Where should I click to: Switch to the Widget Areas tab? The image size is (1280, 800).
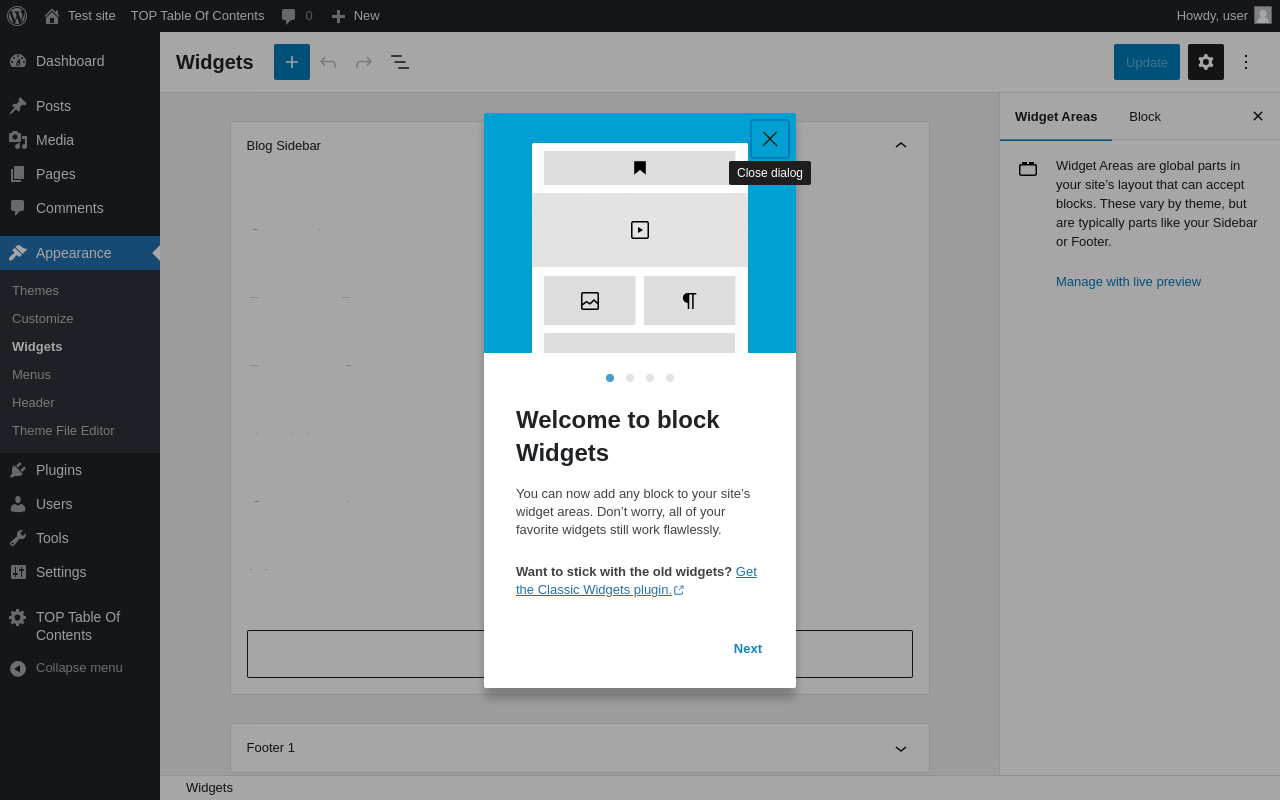point(1056,116)
